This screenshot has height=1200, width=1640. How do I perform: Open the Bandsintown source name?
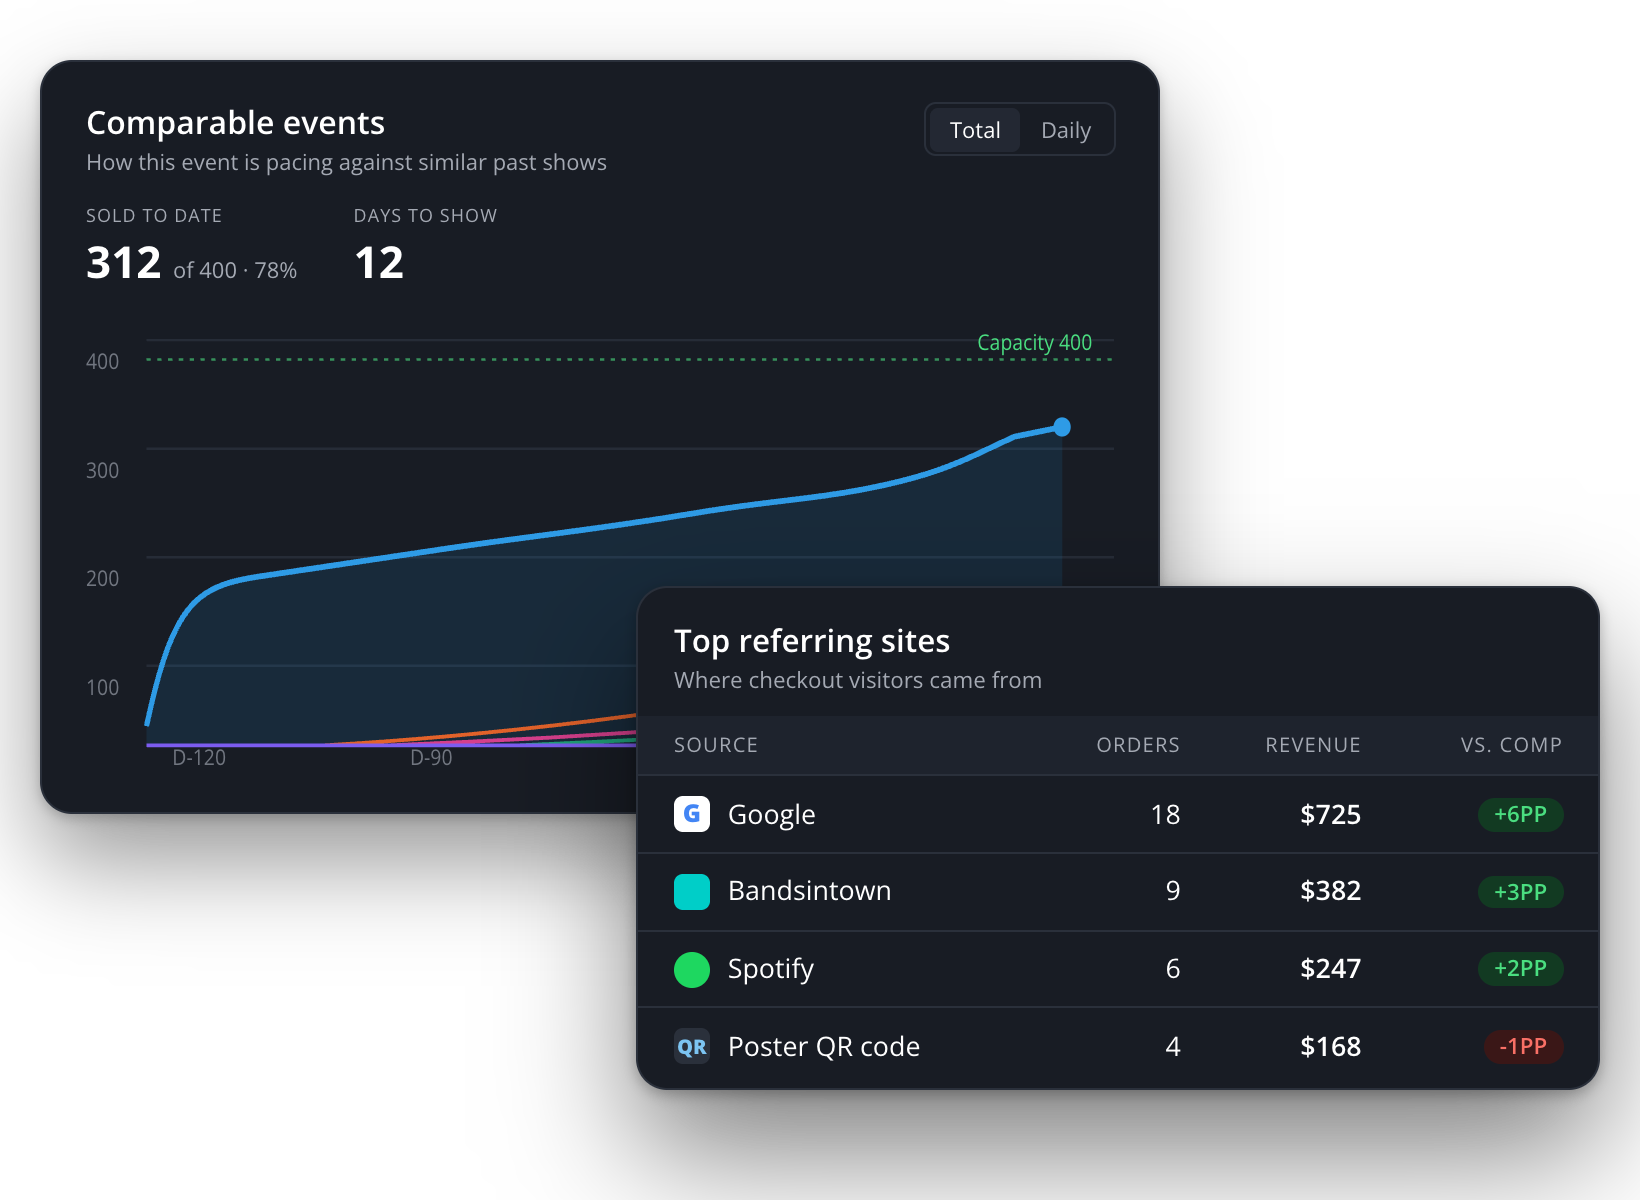[809, 891]
